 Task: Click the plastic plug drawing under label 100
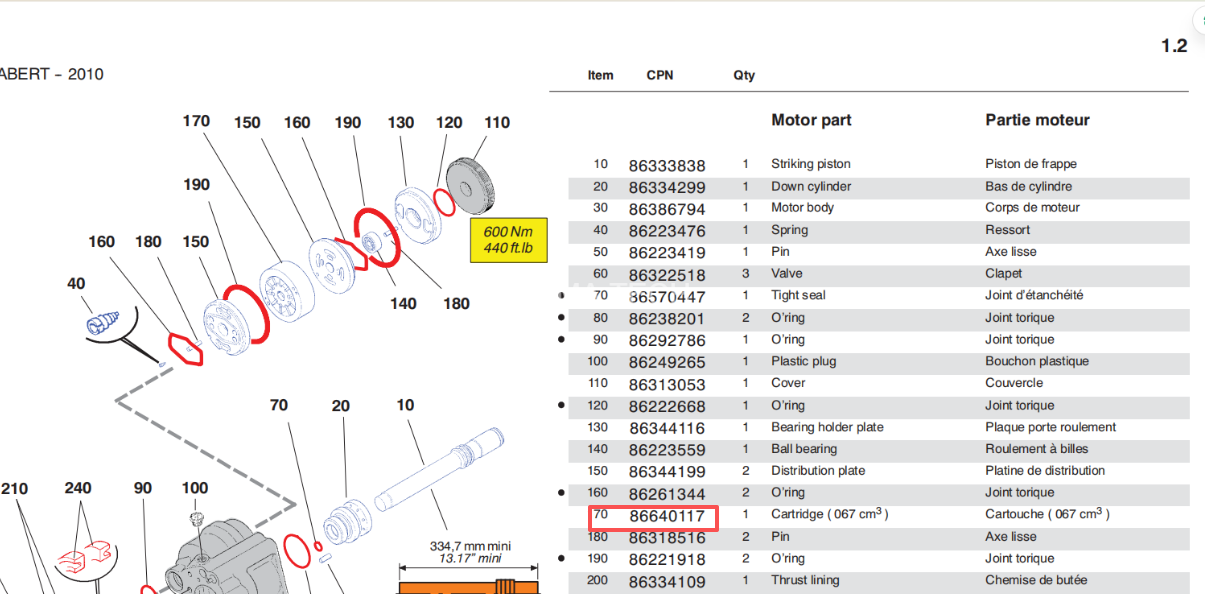tap(198, 521)
